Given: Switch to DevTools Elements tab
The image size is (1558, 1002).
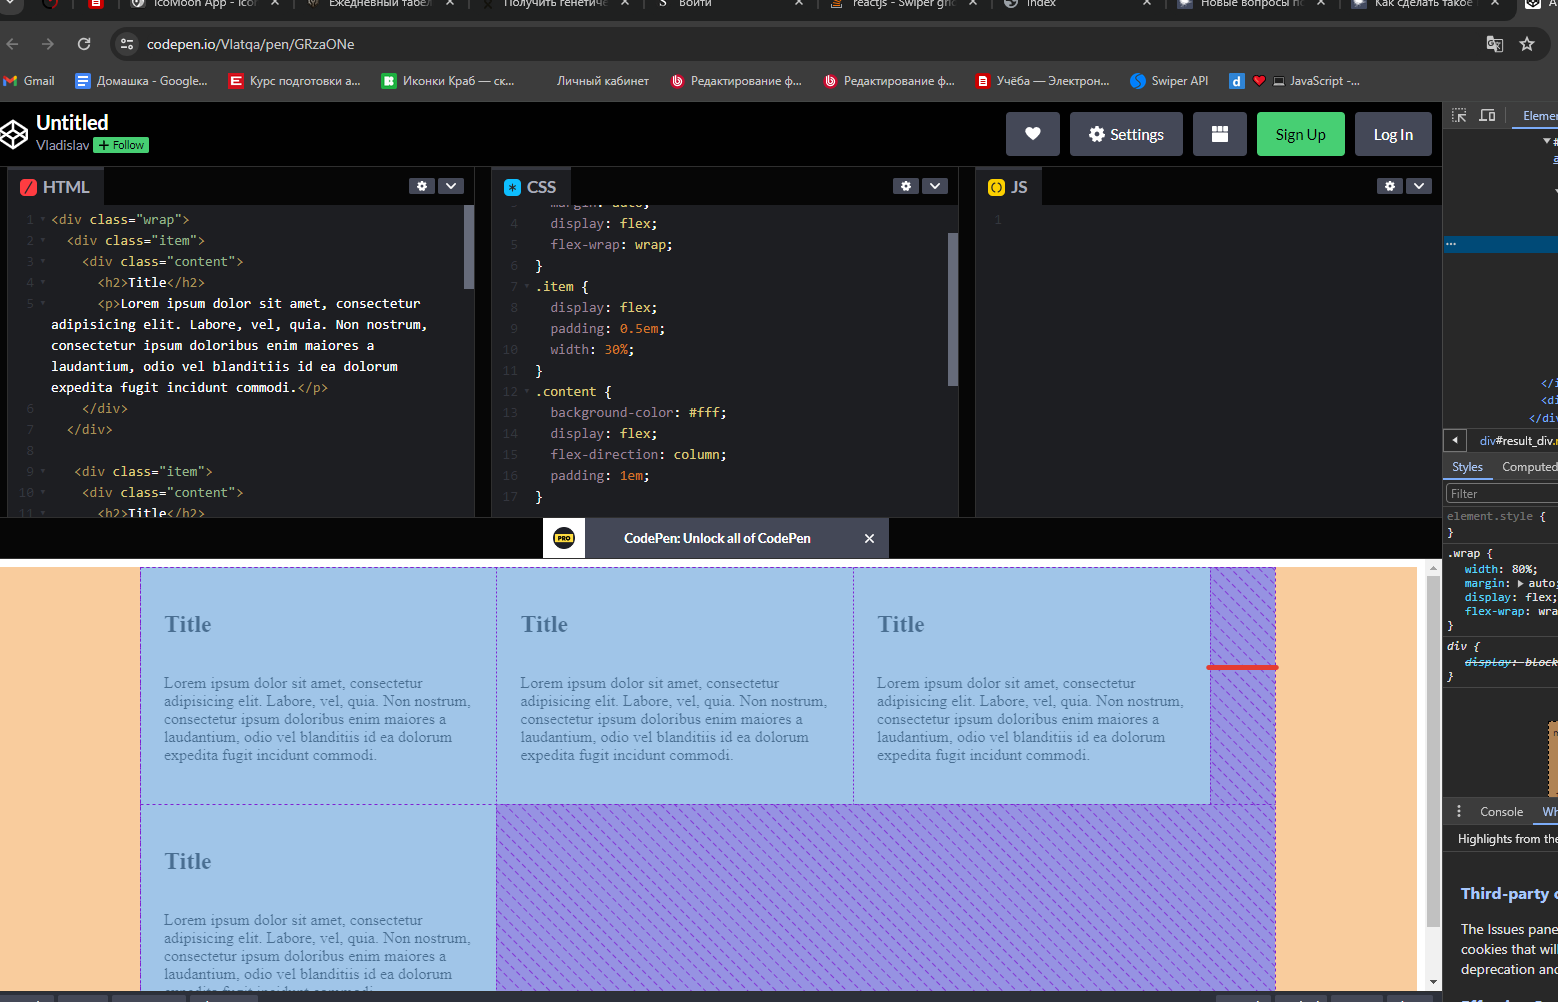Looking at the screenshot, I should 1538,116.
